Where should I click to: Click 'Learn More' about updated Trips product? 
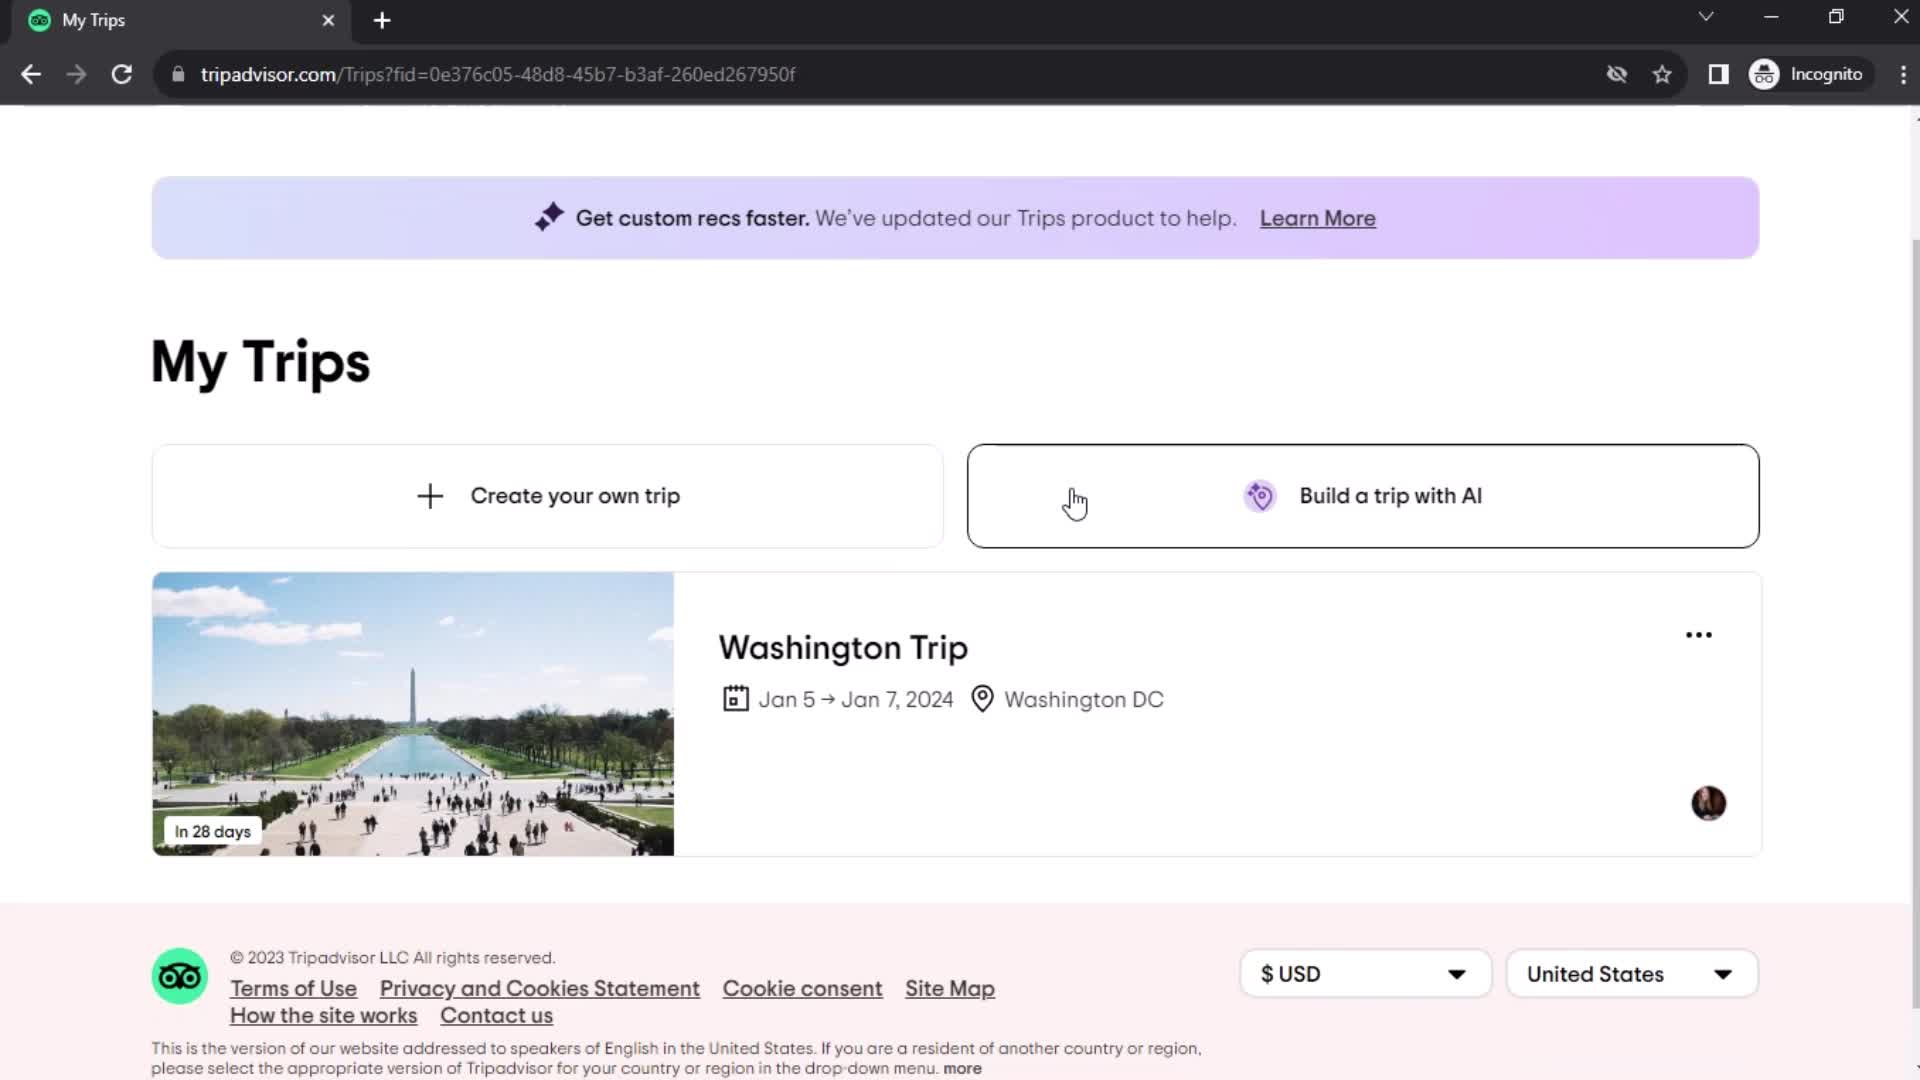[x=1317, y=218]
